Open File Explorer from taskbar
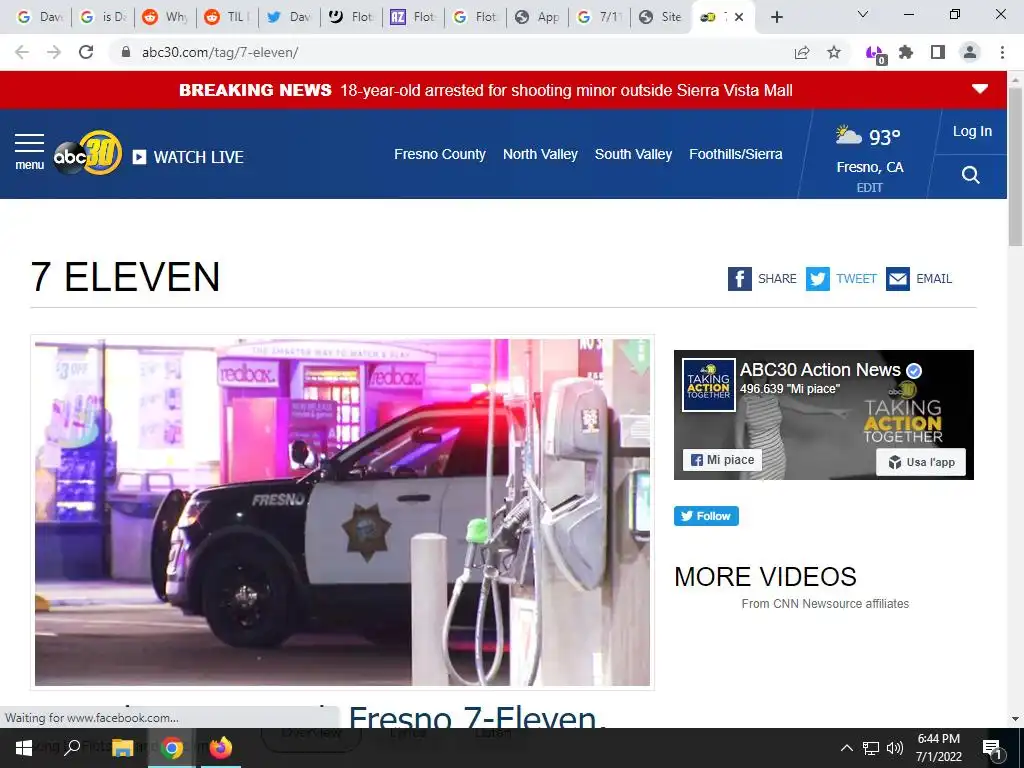 coord(122,748)
